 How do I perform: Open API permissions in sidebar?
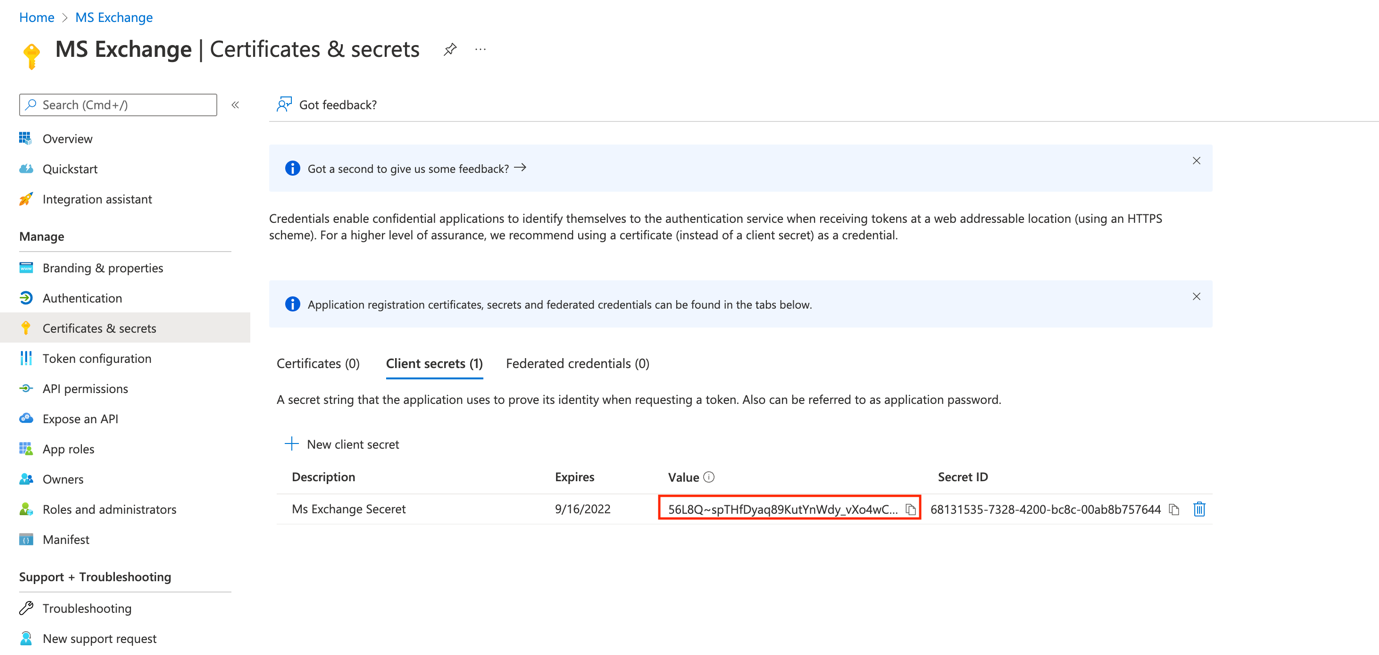pyautogui.click(x=85, y=389)
